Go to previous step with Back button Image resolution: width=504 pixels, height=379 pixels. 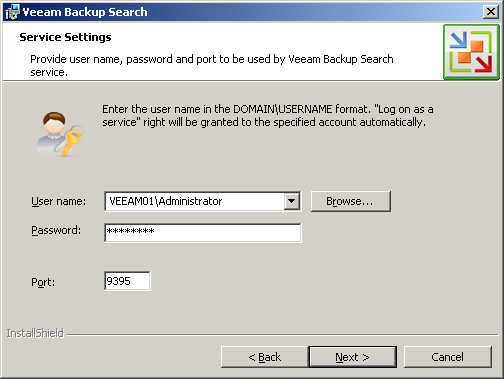[x=265, y=357]
